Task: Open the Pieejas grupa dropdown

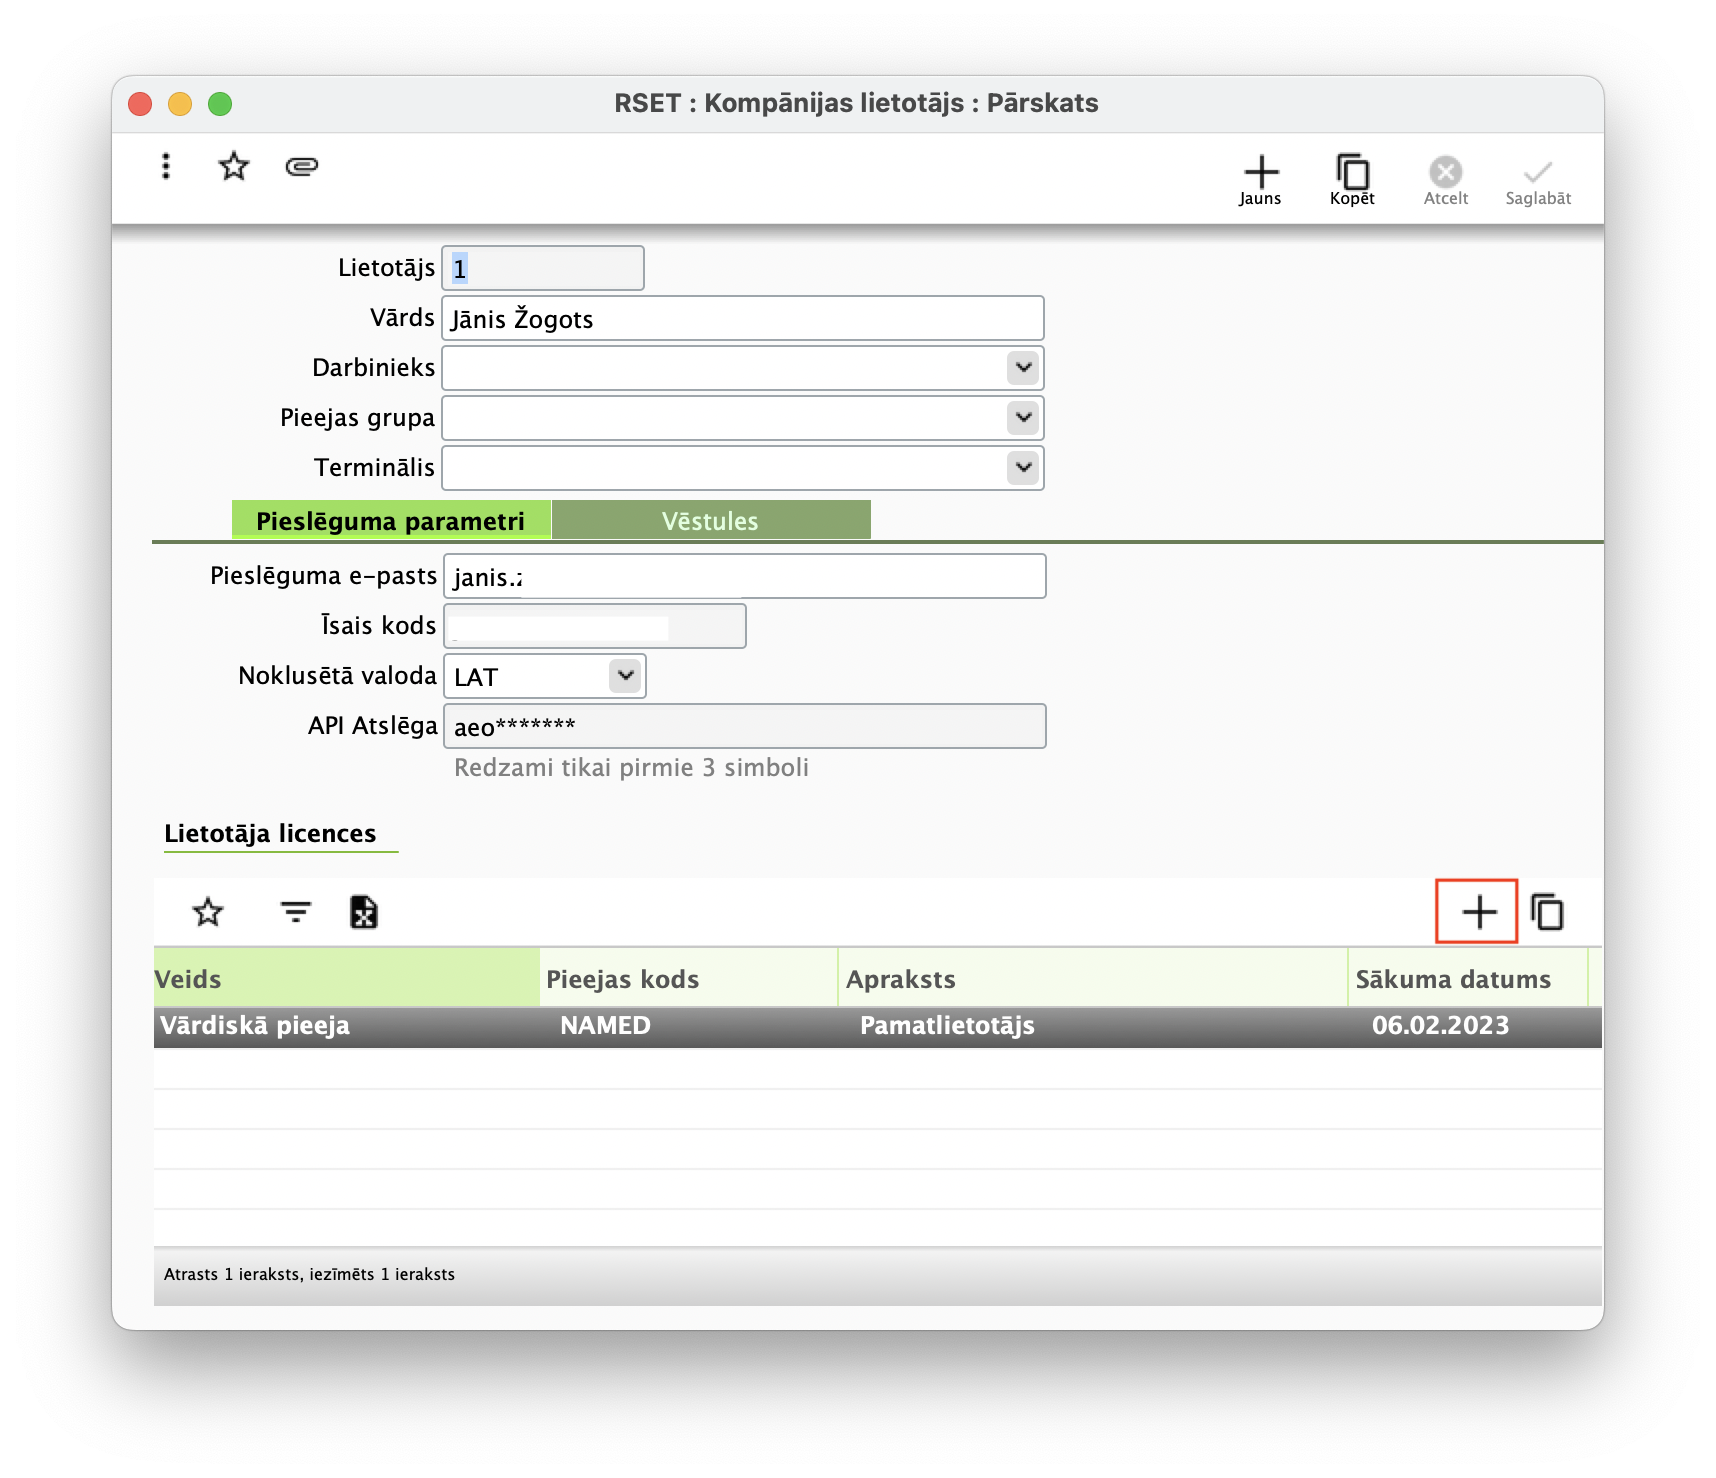Action: point(1023,418)
